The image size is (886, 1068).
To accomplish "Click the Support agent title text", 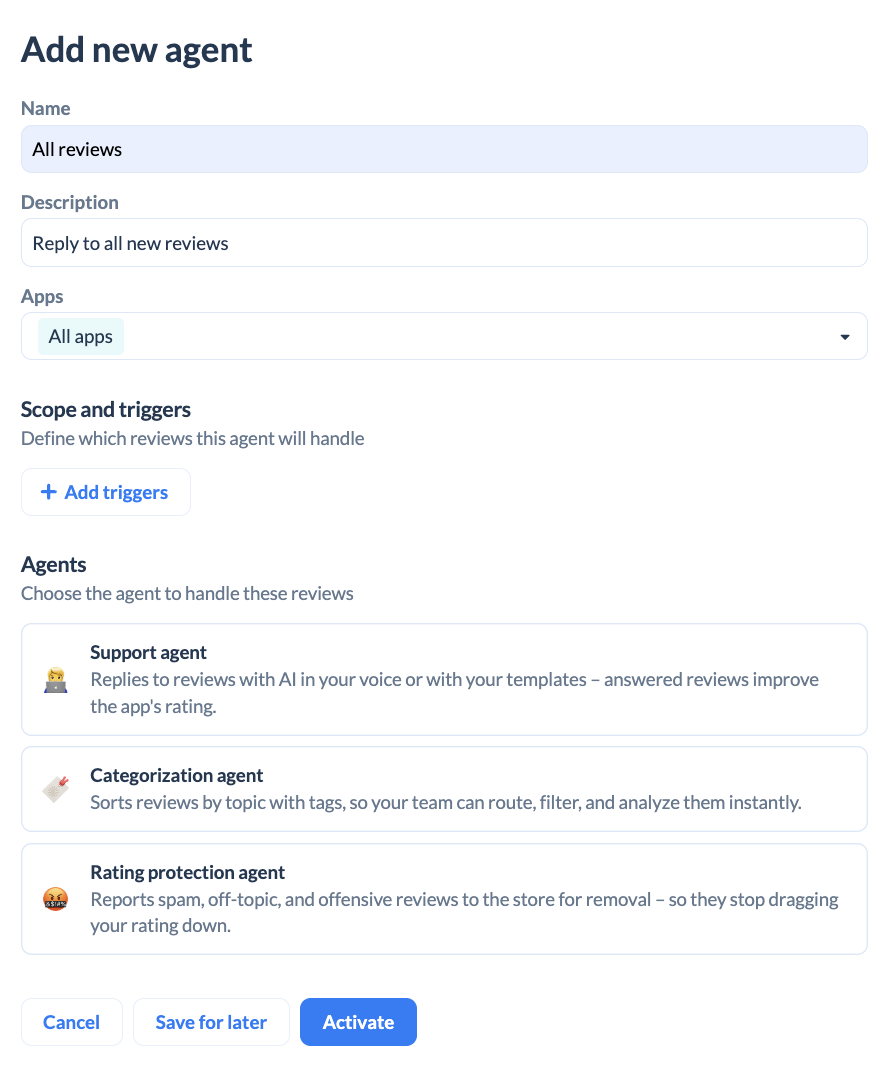I will coord(148,653).
